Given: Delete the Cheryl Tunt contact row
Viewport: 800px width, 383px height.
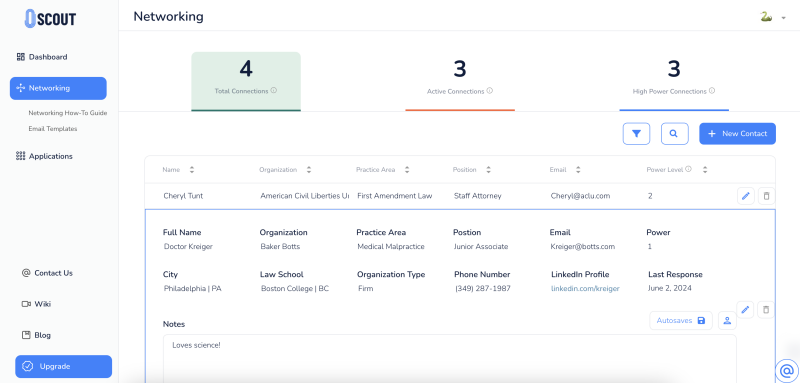Looking at the screenshot, I should coord(766,196).
